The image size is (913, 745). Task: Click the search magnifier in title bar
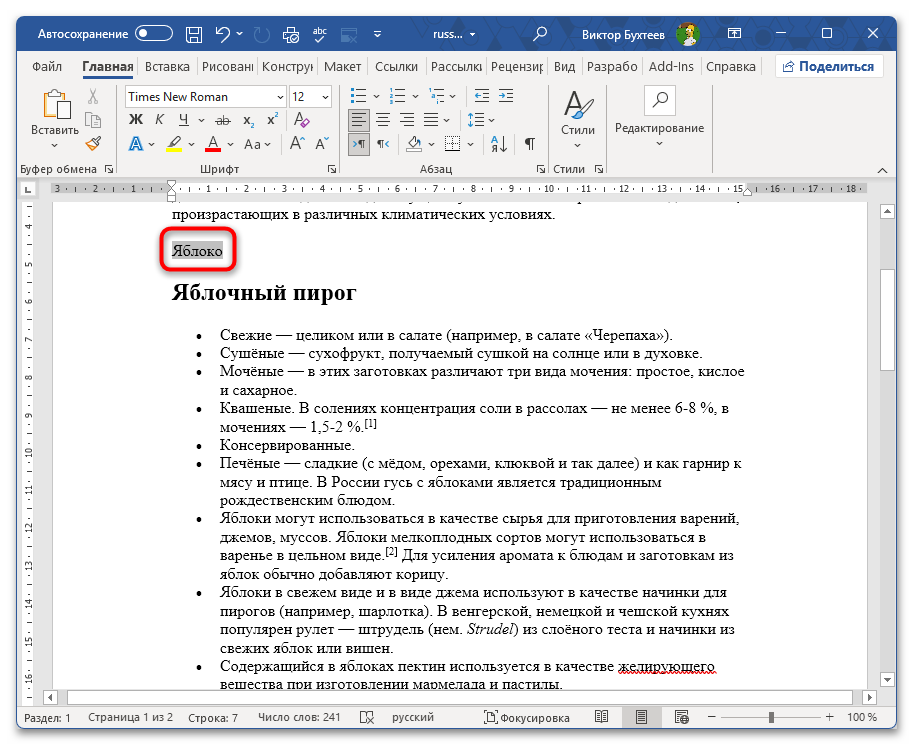click(540, 34)
